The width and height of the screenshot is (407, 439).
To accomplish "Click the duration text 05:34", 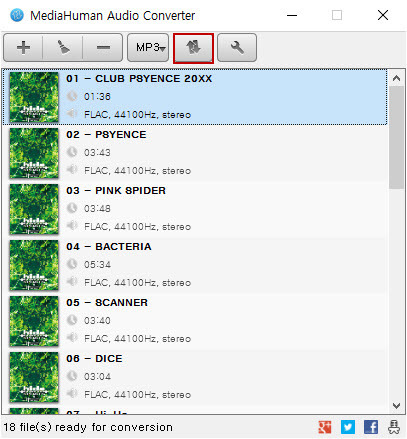I will click(x=97, y=265).
